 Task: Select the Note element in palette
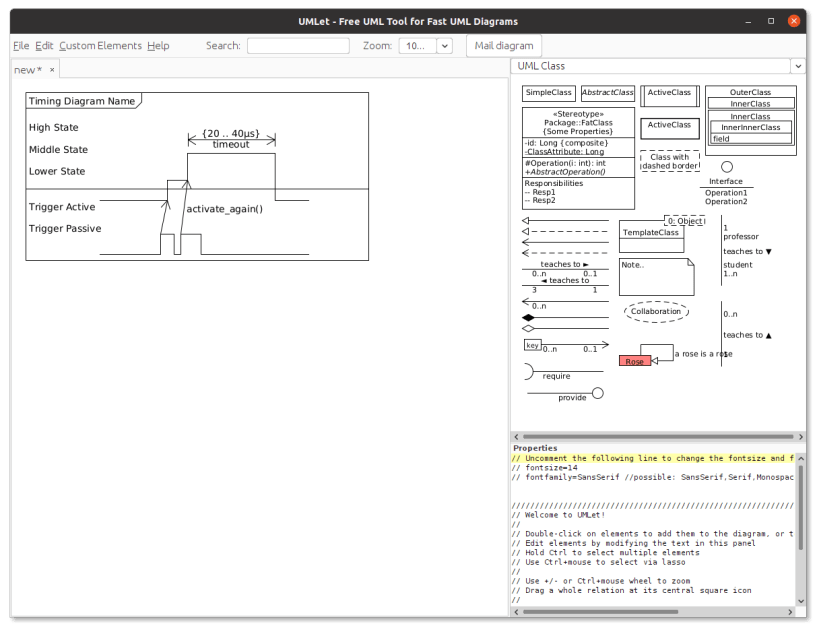tap(657, 277)
